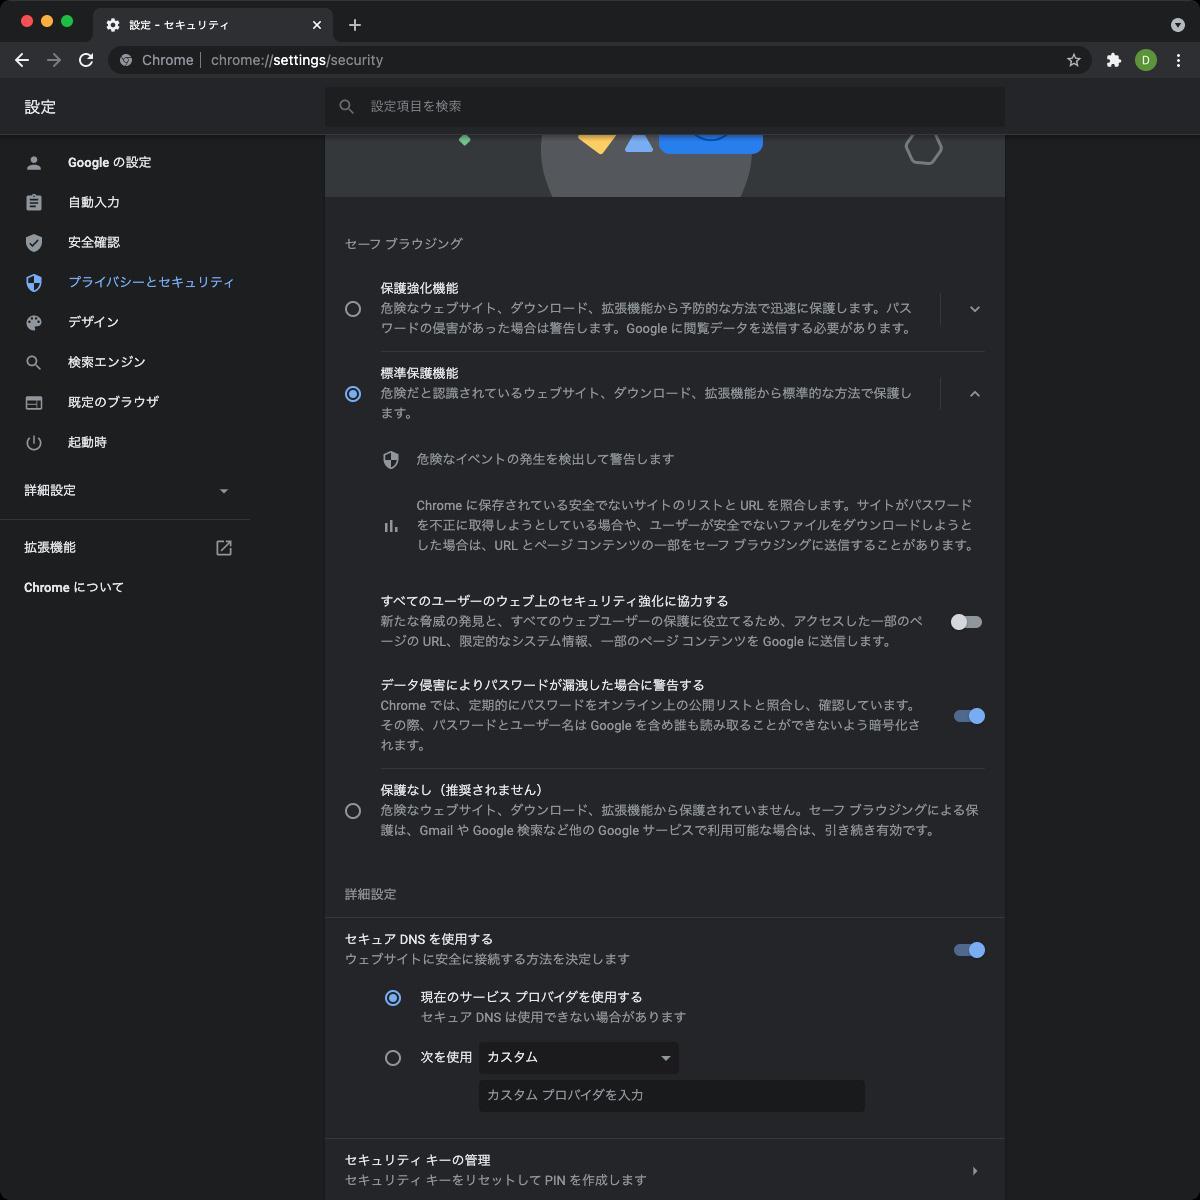Click the browser window icon beside 既定のブラウザ
This screenshot has width=1200, height=1200.
tap(34, 402)
